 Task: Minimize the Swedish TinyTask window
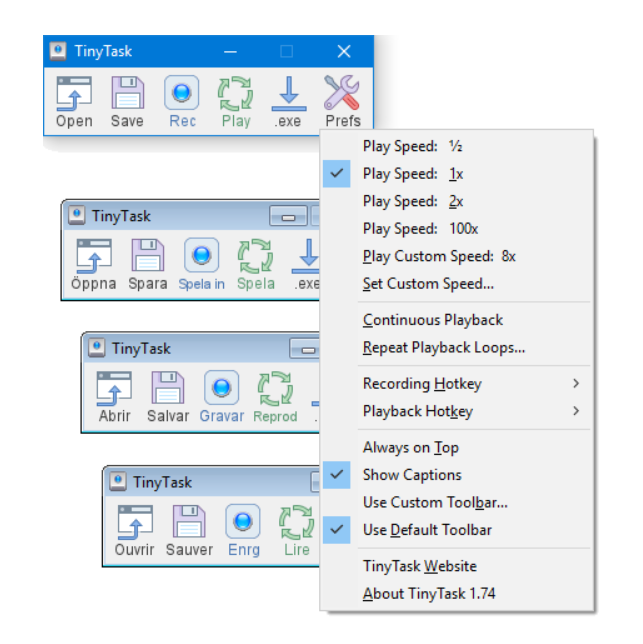tap(288, 216)
